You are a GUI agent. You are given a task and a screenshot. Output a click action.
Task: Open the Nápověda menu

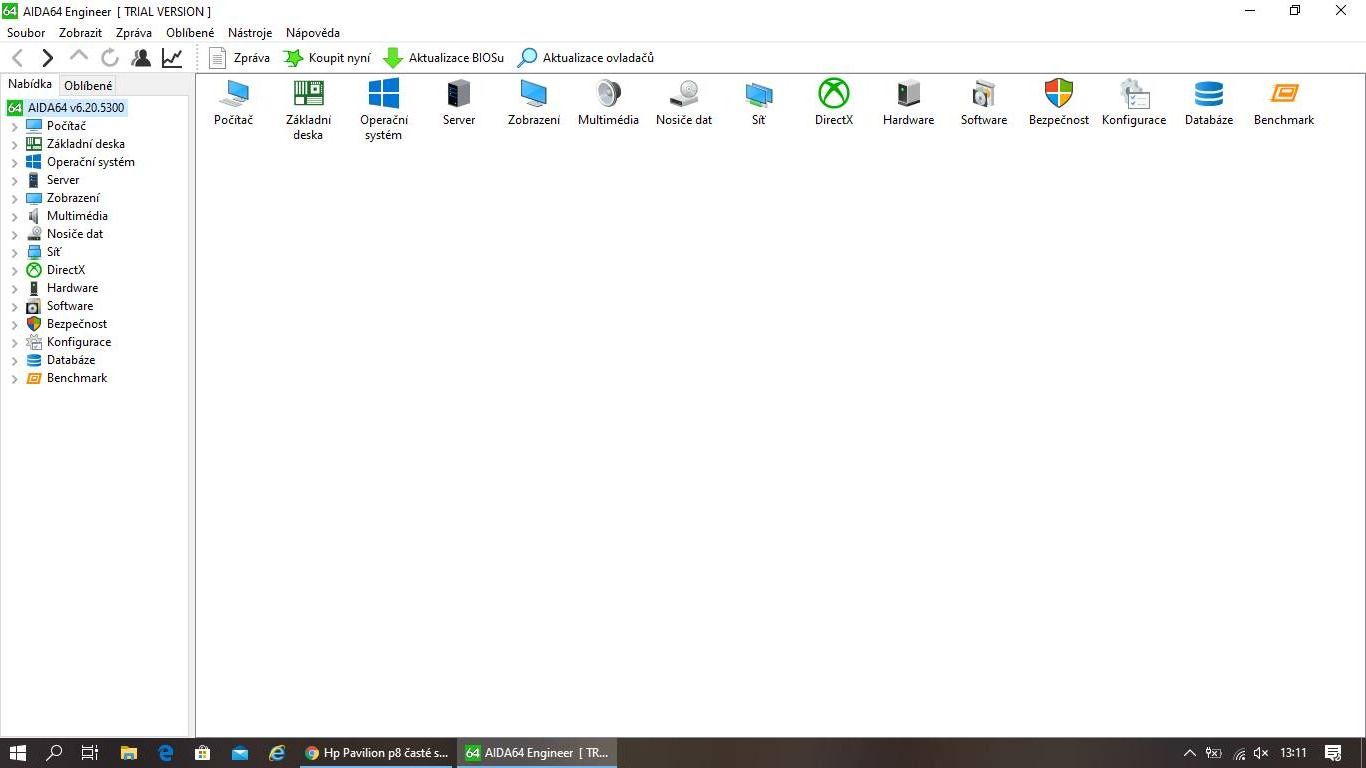[313, 33]
